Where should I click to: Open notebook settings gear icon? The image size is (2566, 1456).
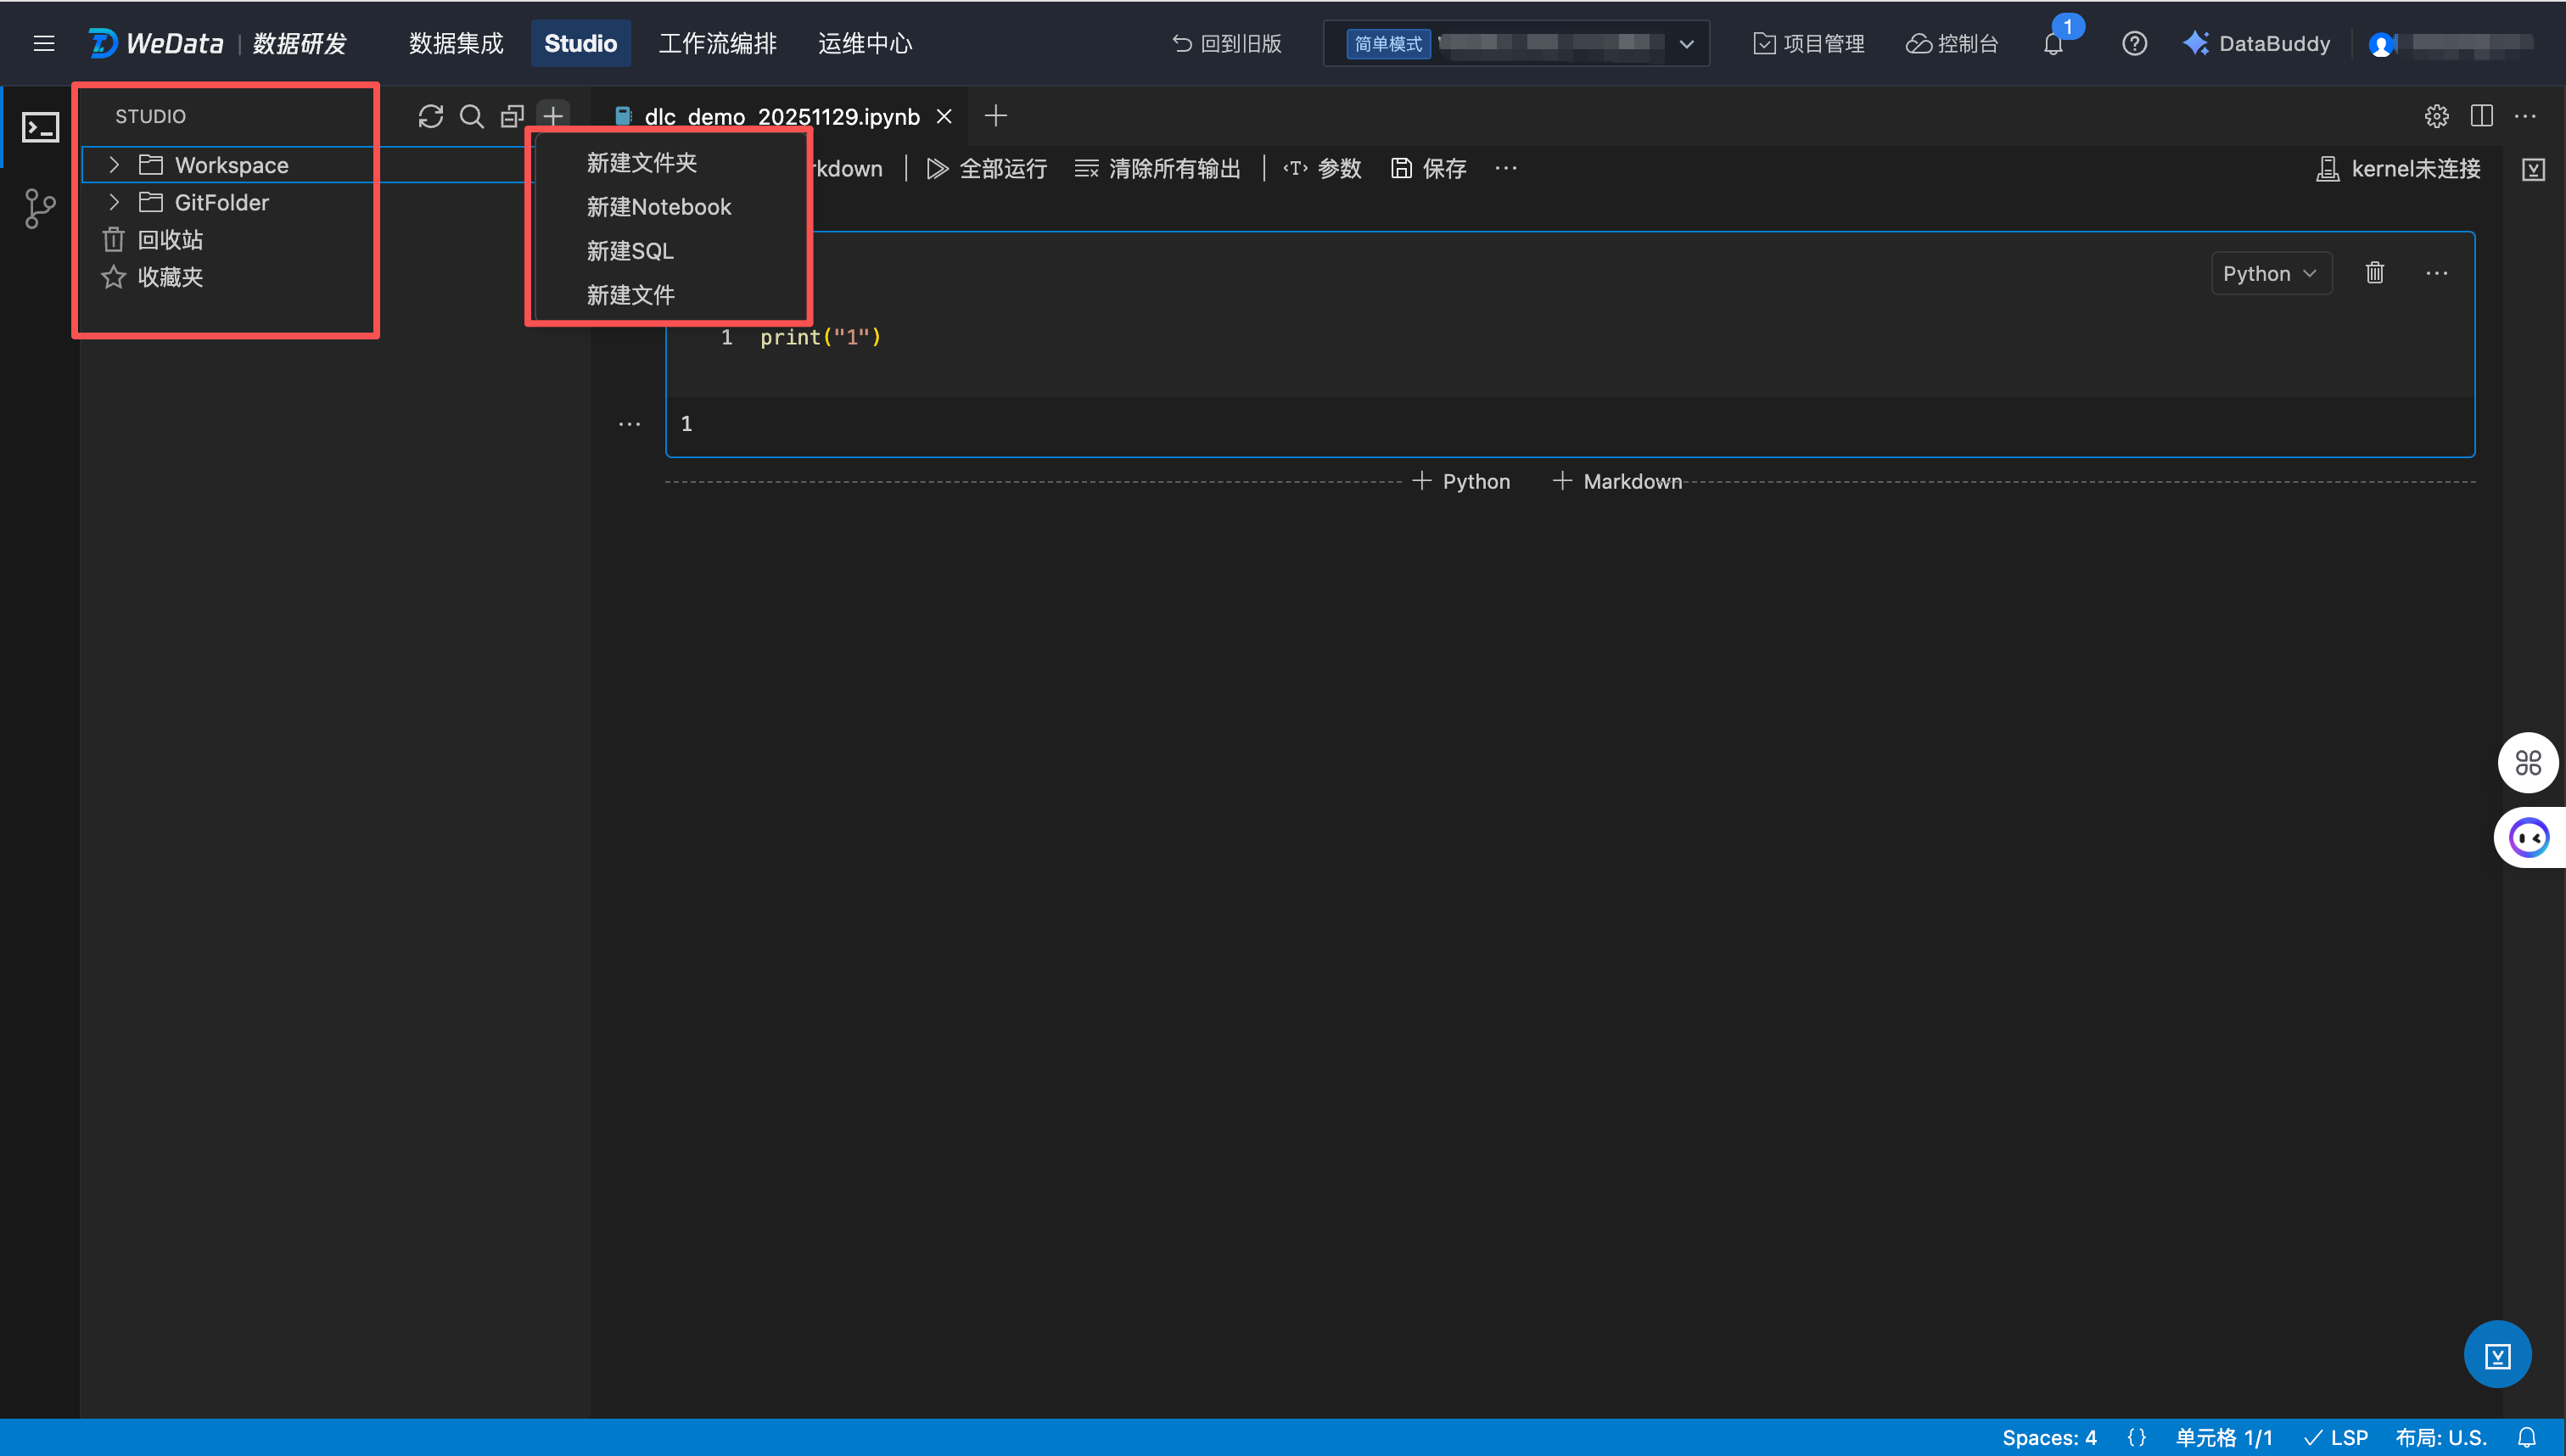(2436, 116)
